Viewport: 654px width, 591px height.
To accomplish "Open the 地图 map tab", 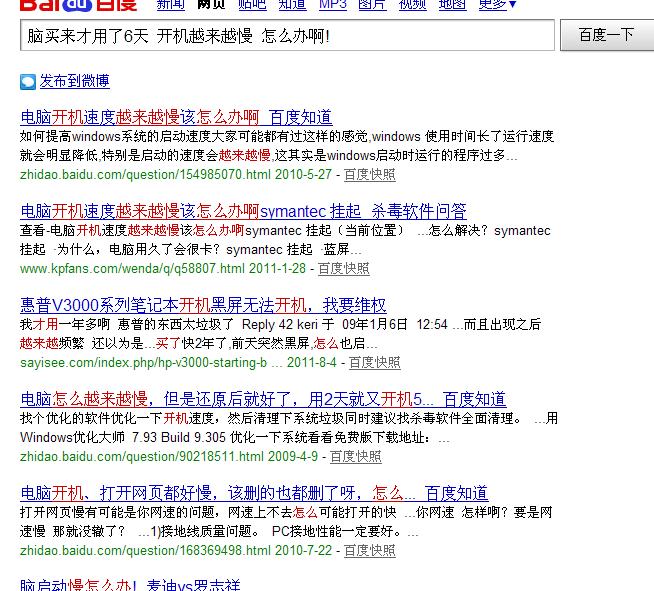I will pos(453,5).
